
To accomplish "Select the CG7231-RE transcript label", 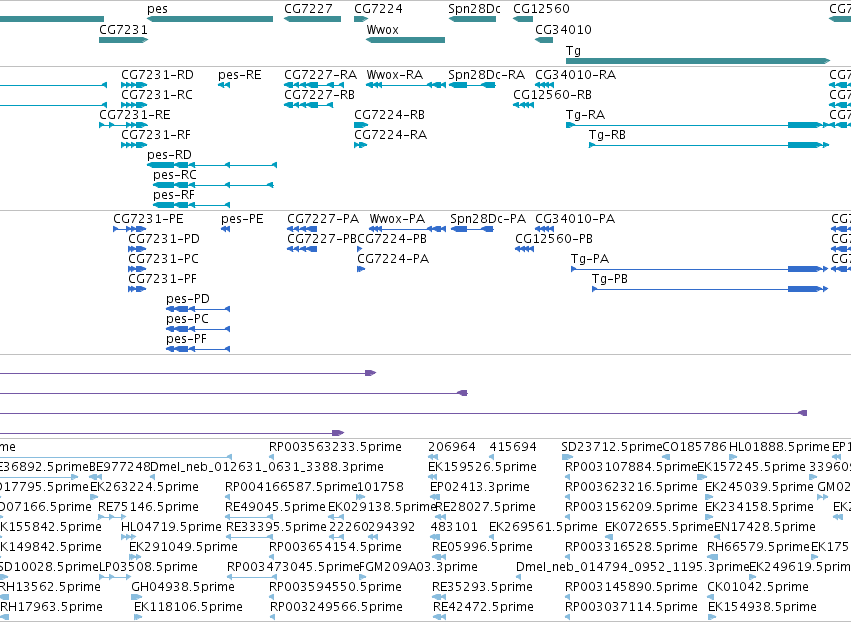I will pos(135,115).
